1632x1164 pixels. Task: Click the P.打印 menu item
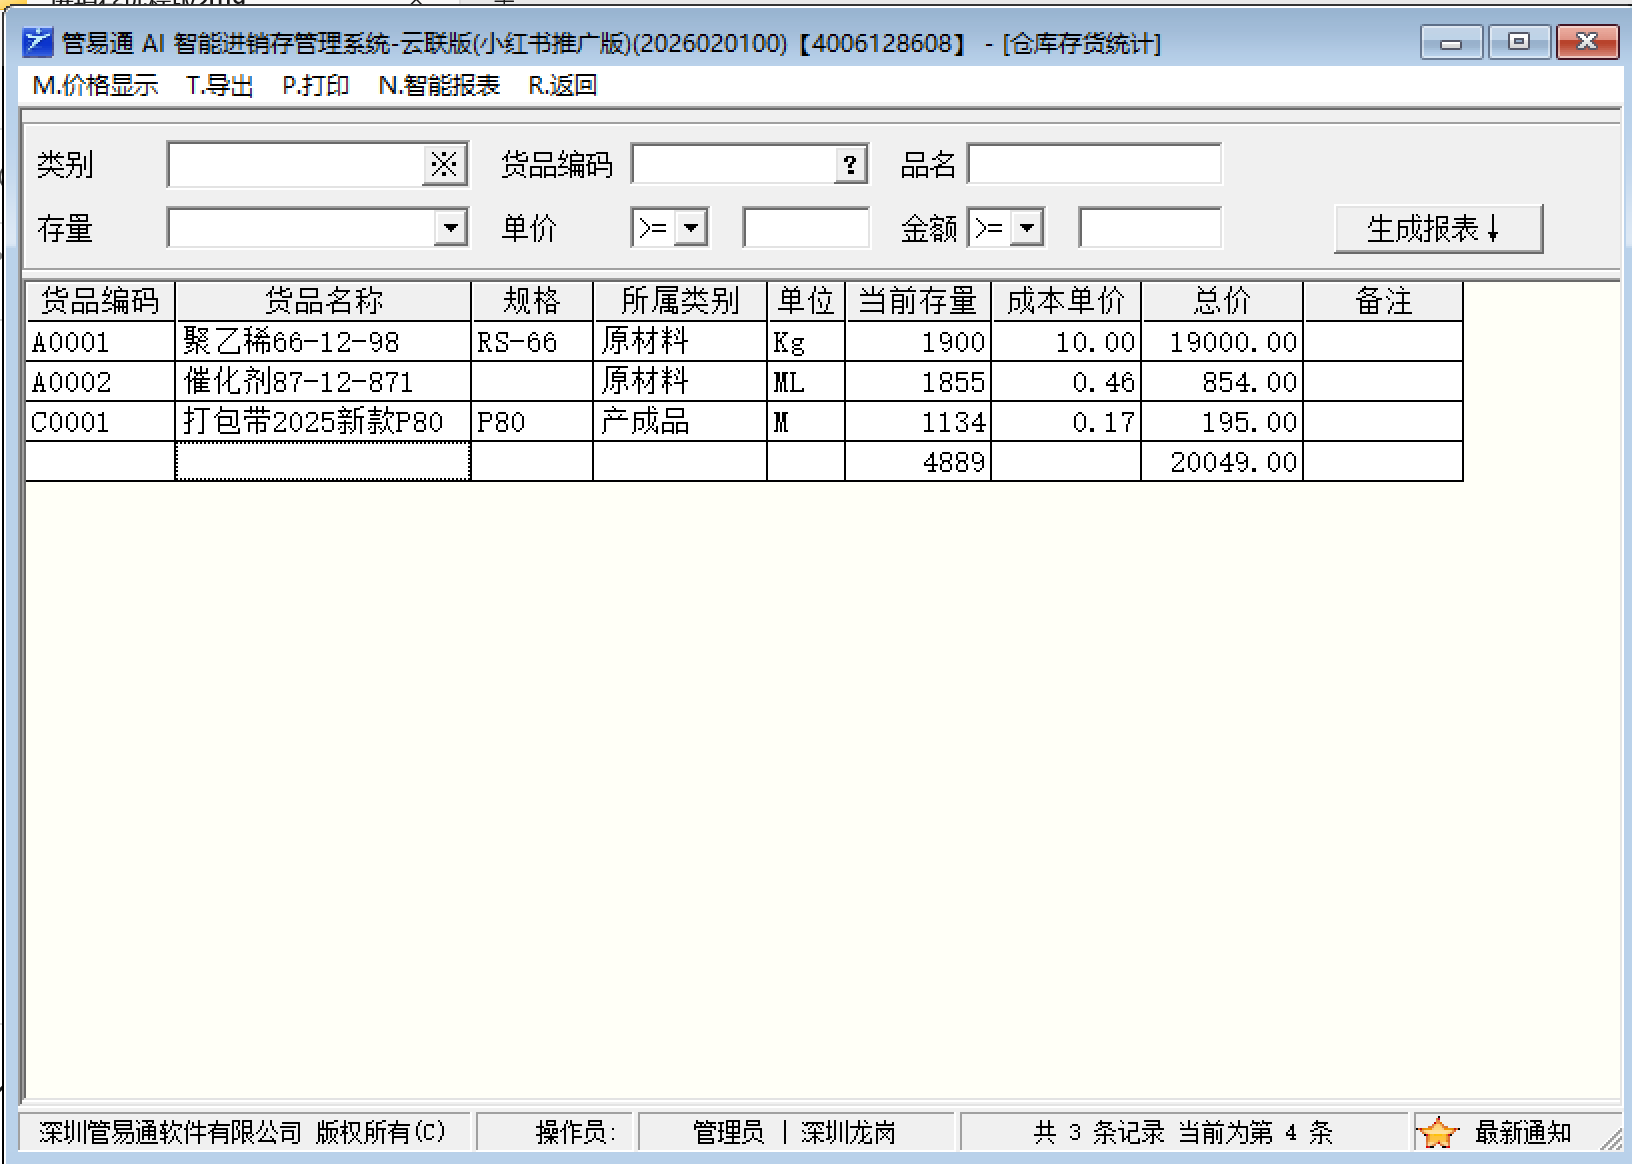click(315, 86)
